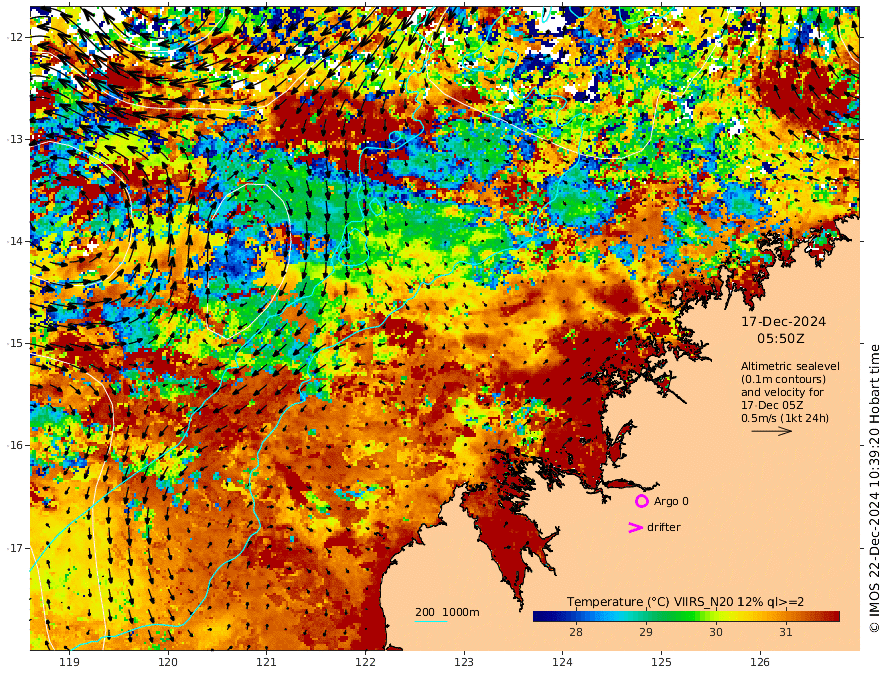Click the longitude axis label 126
Viewport: 880px width, 680px height.
pyautogui.click(x=760, y=663)
